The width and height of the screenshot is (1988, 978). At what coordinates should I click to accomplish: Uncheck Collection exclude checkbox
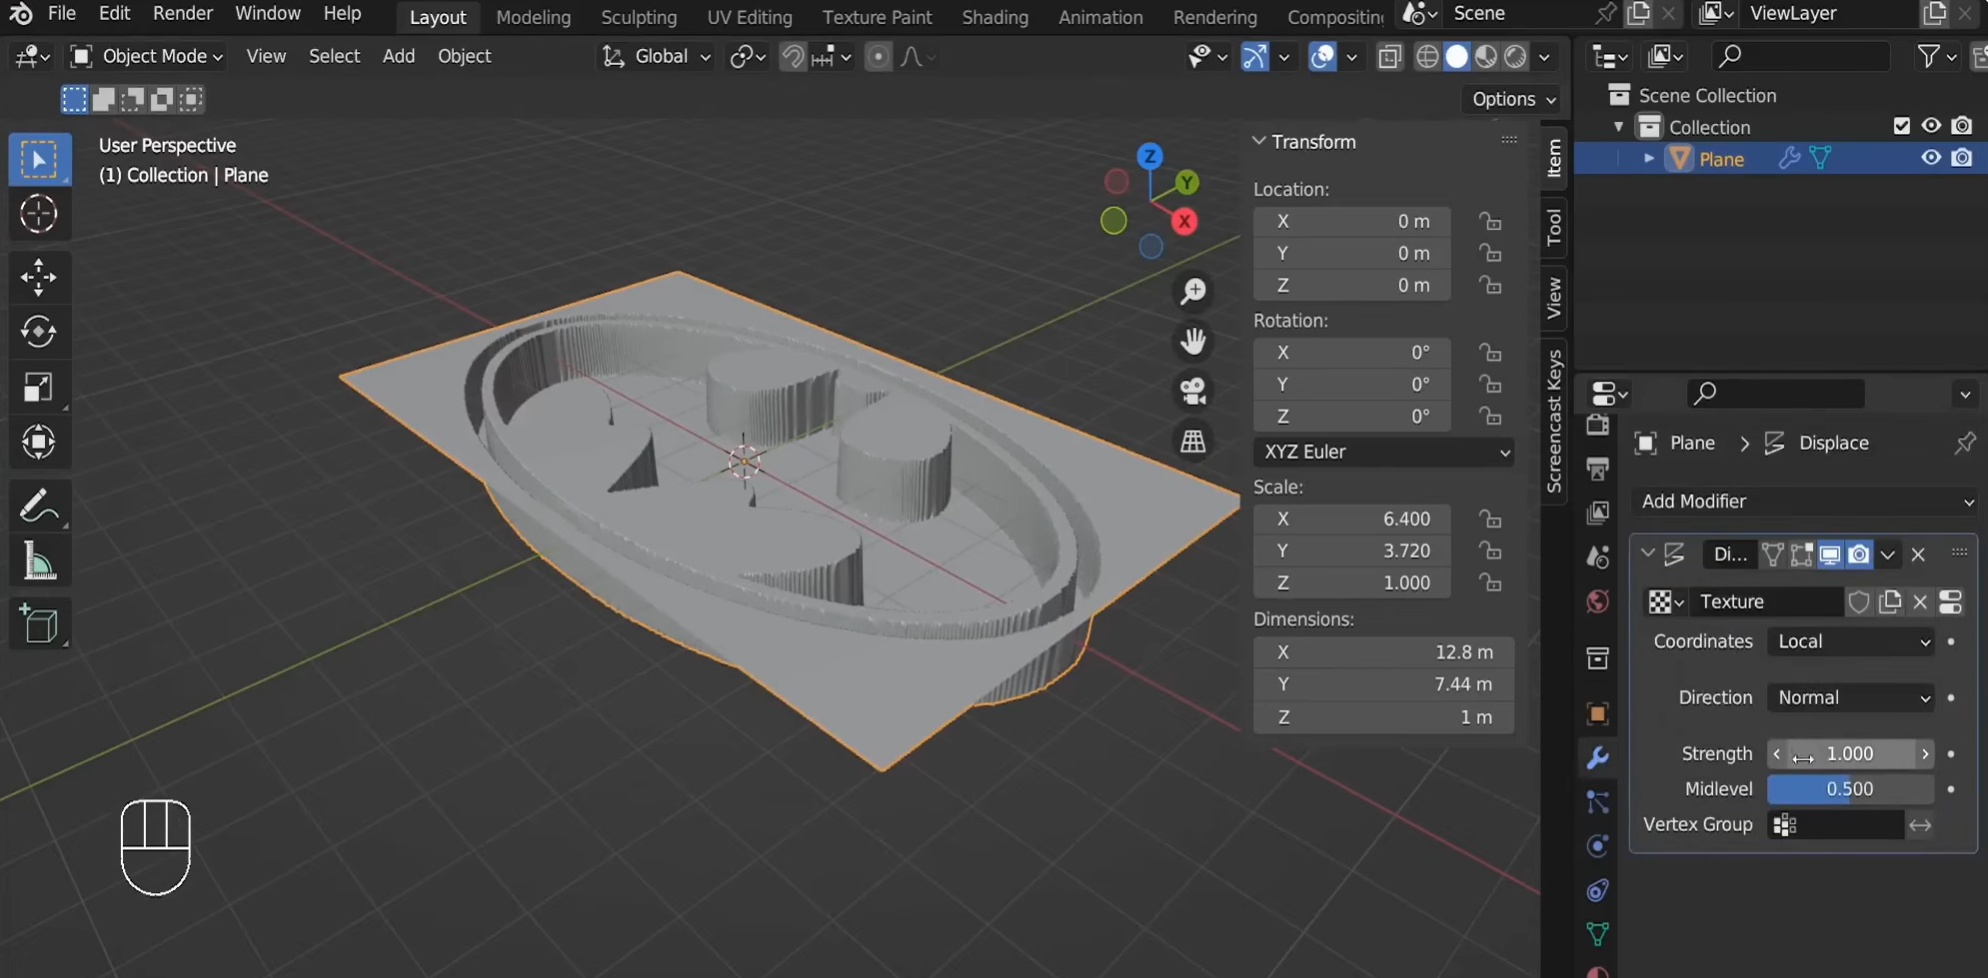point(1901,126)
